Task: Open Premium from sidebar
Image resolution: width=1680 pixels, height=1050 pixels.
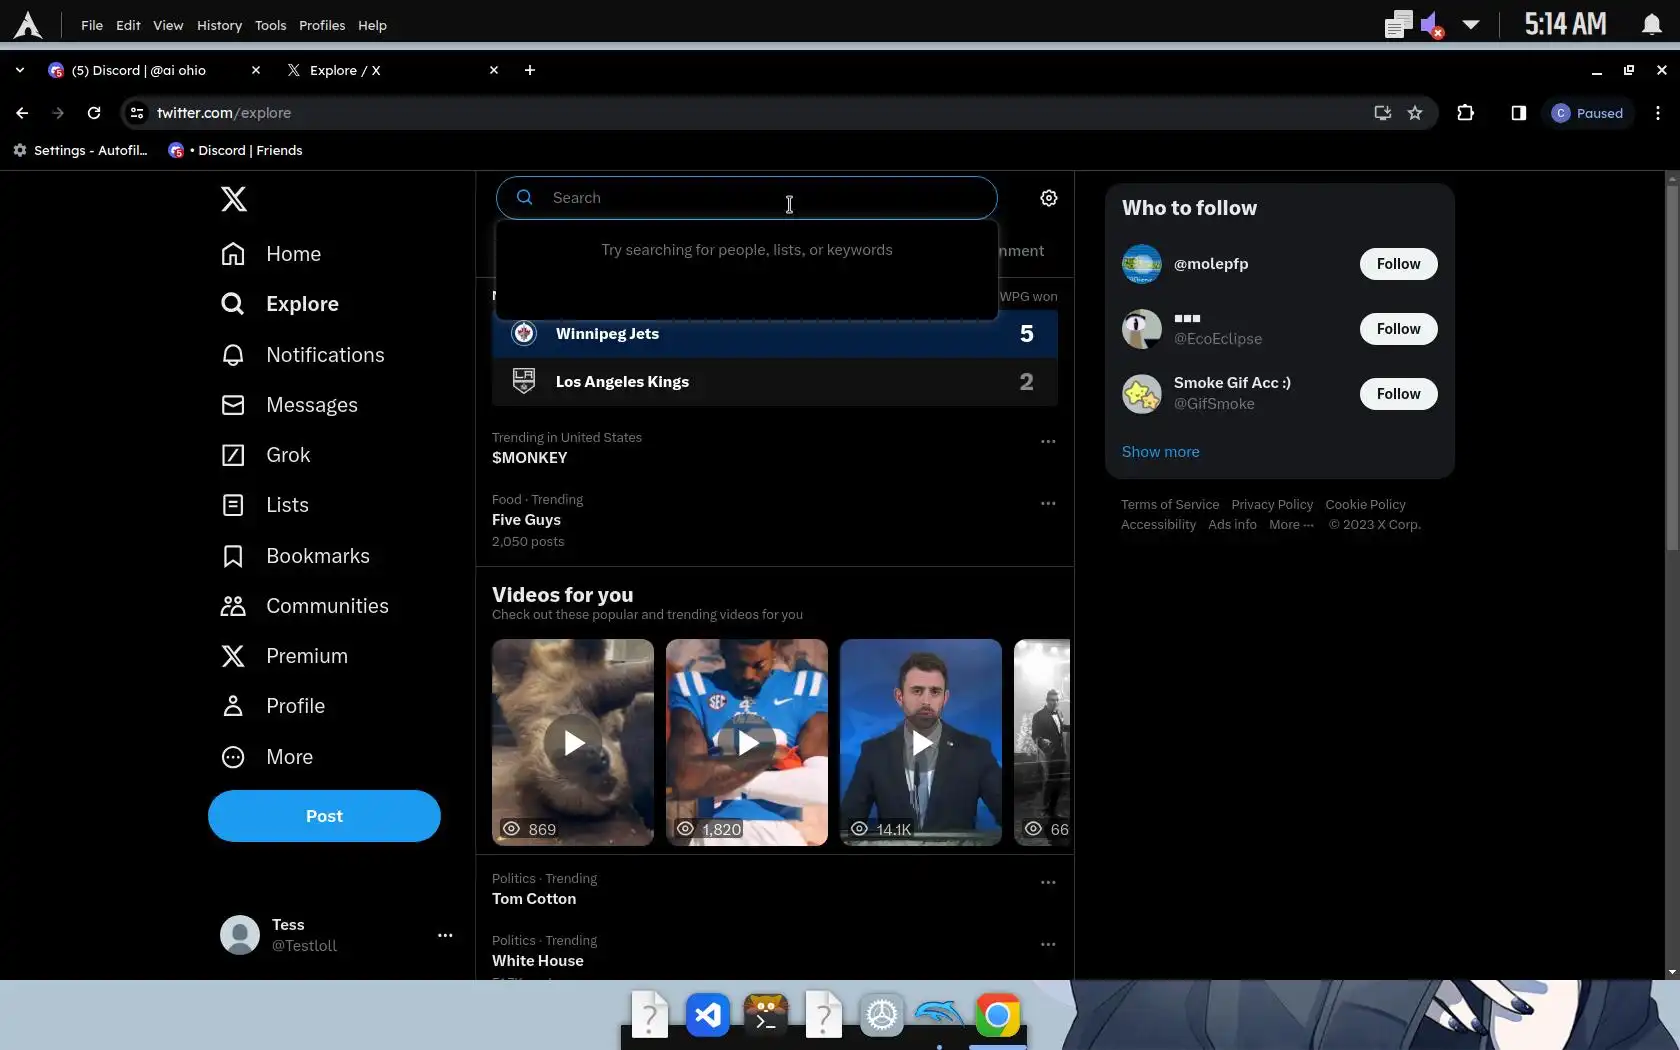Action: click(x=284, y=656)
